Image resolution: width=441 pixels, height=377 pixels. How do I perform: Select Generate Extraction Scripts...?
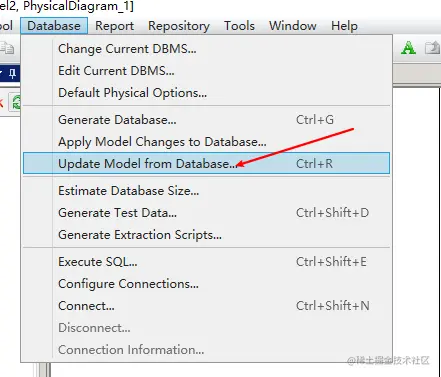[206, 235]
